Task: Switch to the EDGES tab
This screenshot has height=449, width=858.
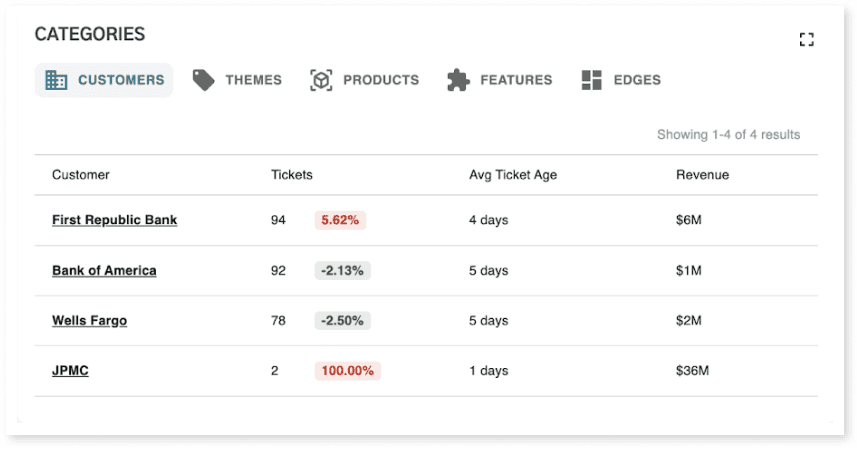Action: [x=621, y=80]
